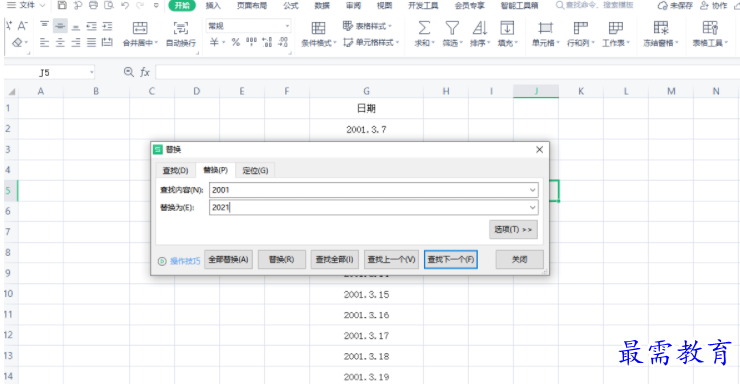
Task: Click the decrease decimal places icon
Action: [x=283, y=42]
